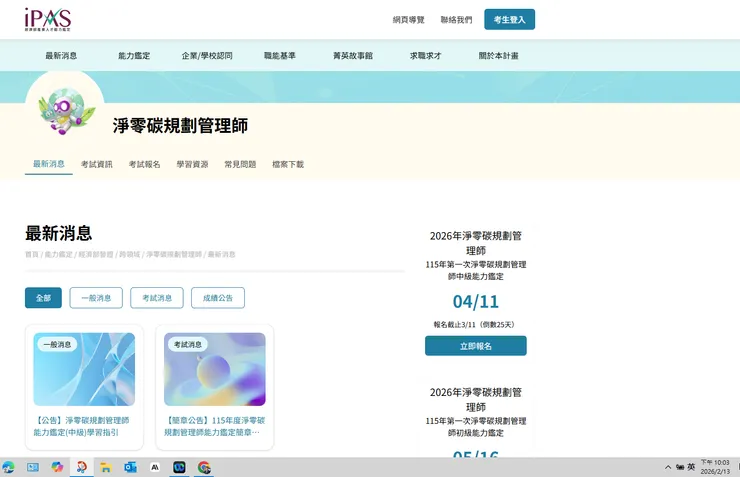This screenshot has height=477, width=740.
Task: Open Outlook from the taskbar
Action: [130, 468]
